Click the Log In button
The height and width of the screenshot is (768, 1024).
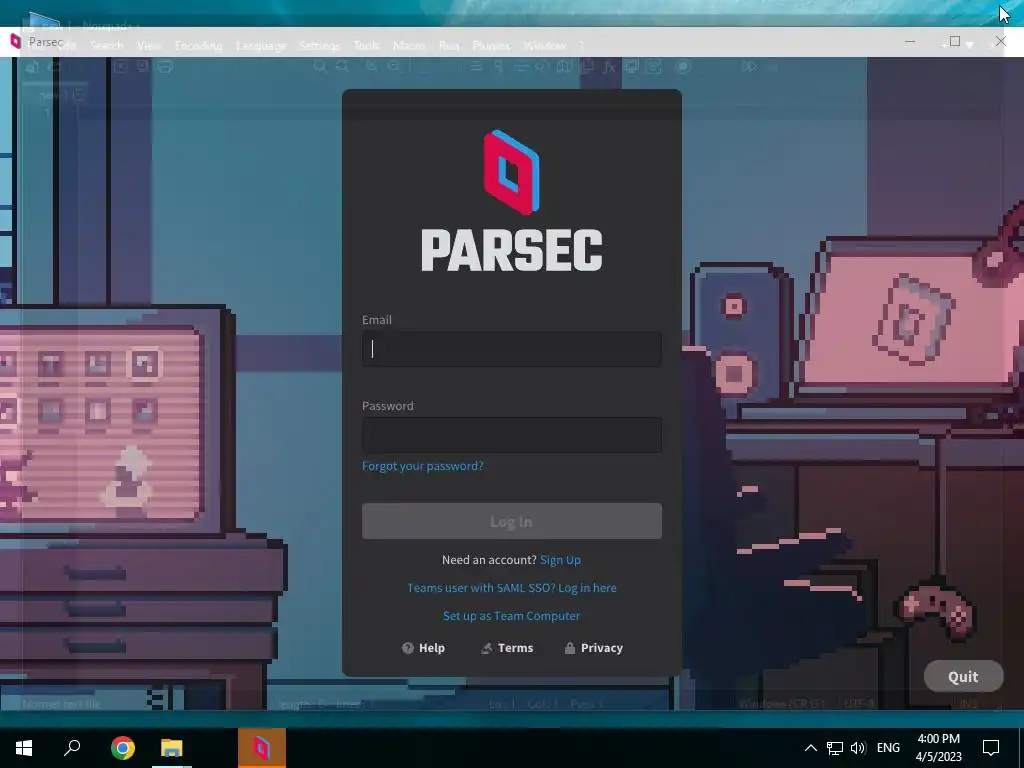[511, 521]
